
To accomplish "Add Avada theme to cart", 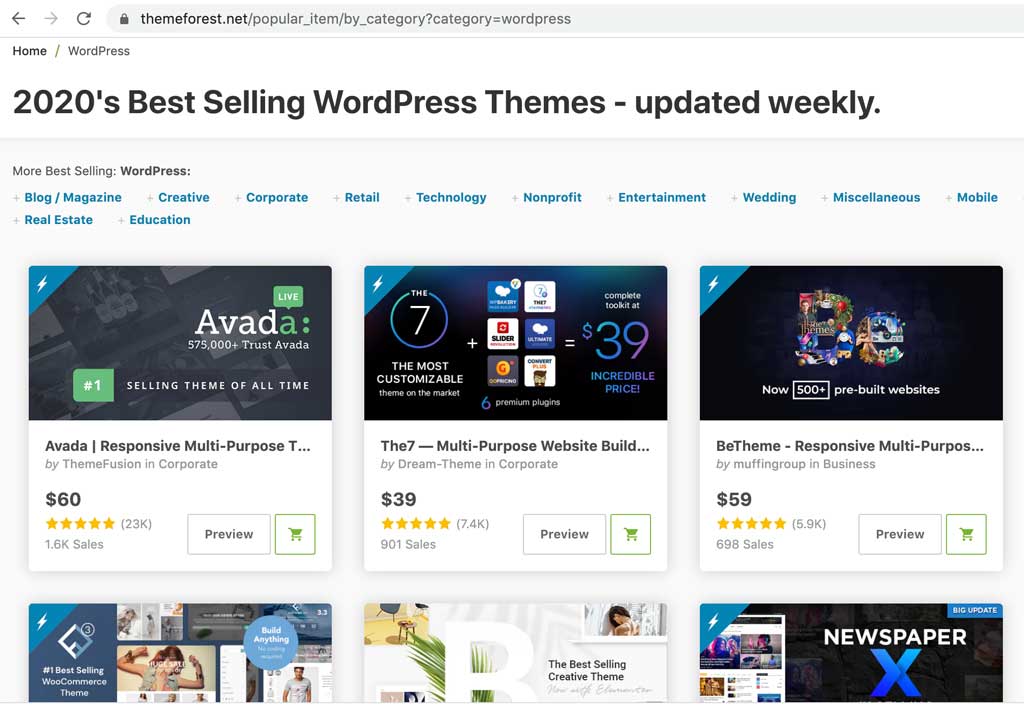I will point(295,534).
